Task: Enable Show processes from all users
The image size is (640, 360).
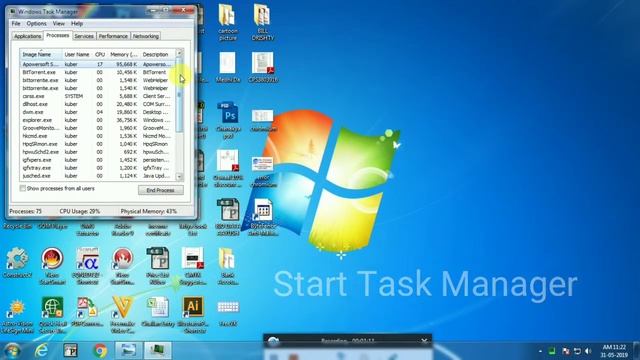Action: [x=23, y=189]
